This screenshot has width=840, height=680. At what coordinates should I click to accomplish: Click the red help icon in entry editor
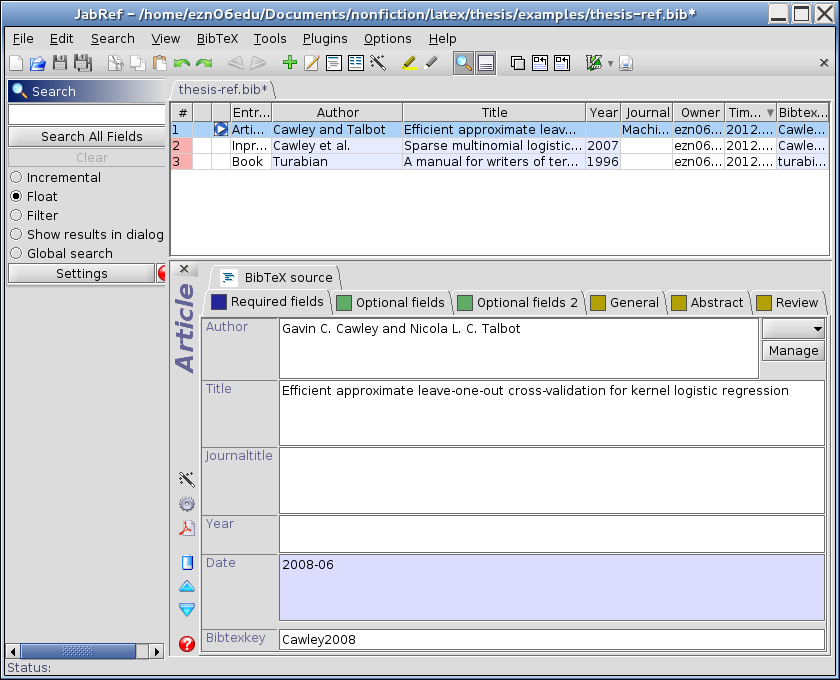point(187,644)
